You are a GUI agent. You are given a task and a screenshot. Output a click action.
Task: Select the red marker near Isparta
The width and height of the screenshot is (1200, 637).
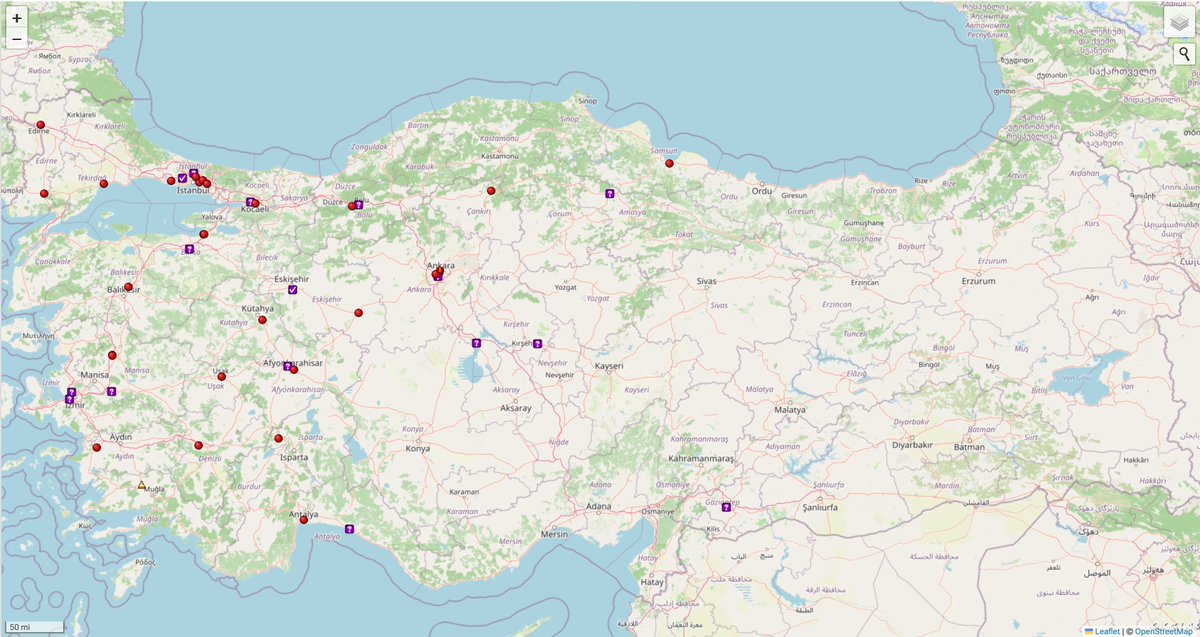278,438
